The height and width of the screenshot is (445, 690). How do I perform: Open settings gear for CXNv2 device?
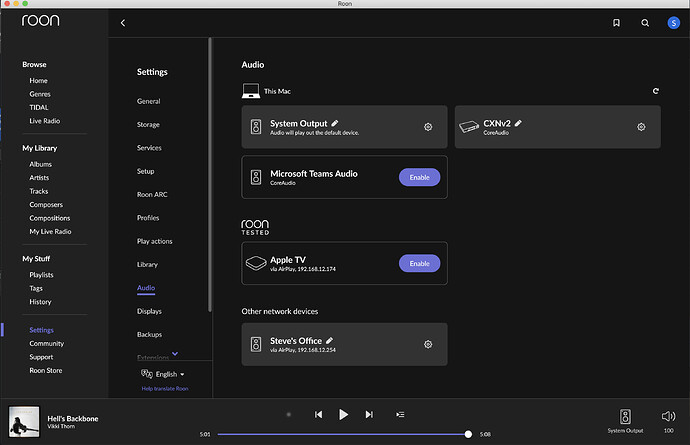641,127
